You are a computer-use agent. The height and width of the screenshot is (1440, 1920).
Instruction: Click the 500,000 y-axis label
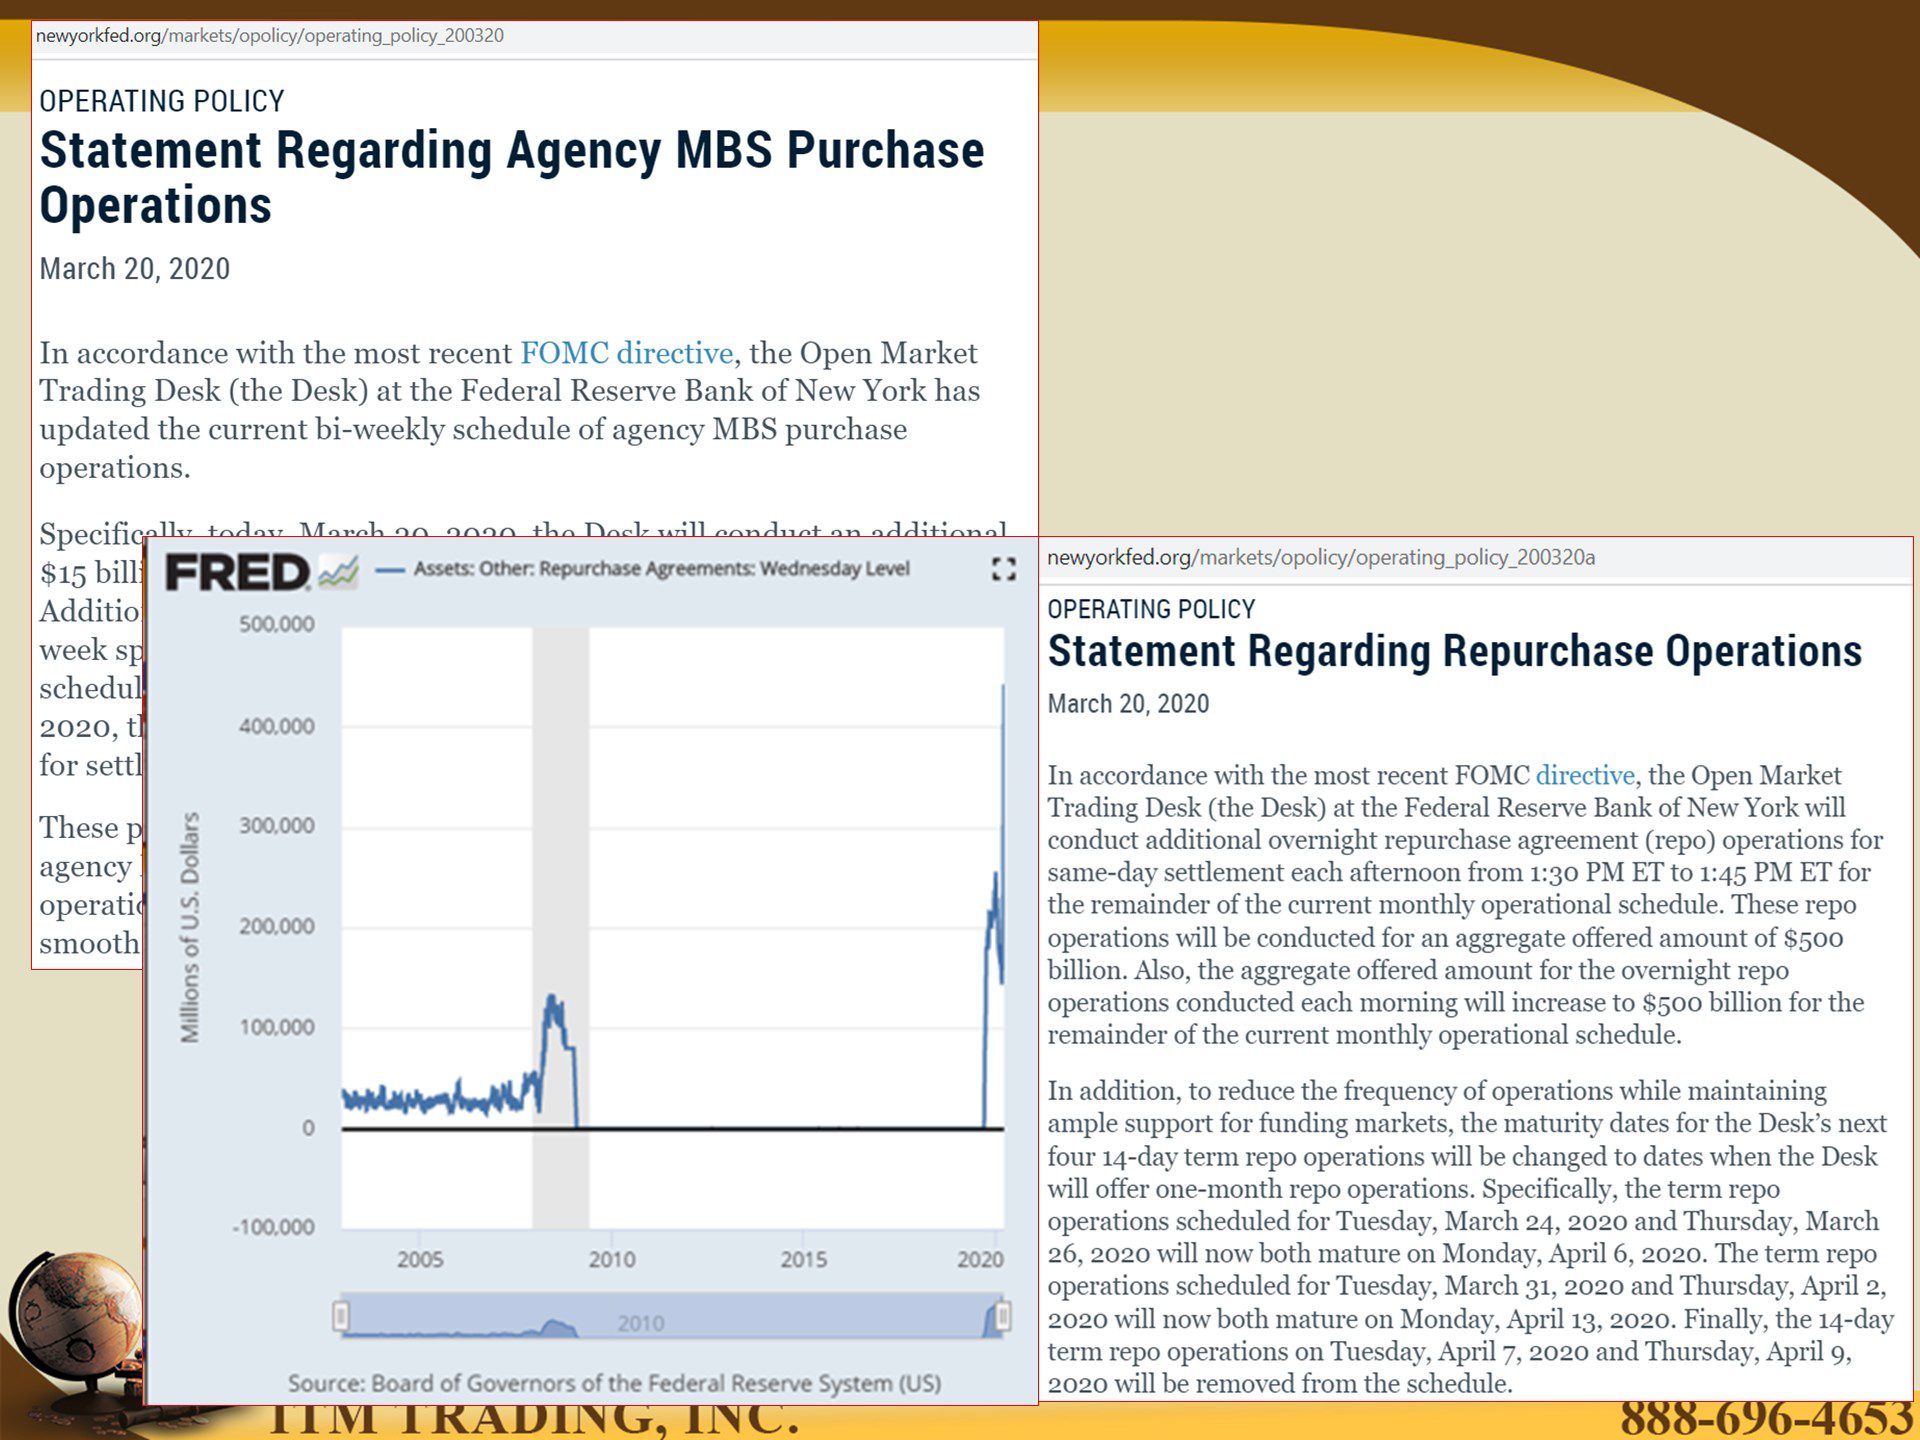click(277, 624)
